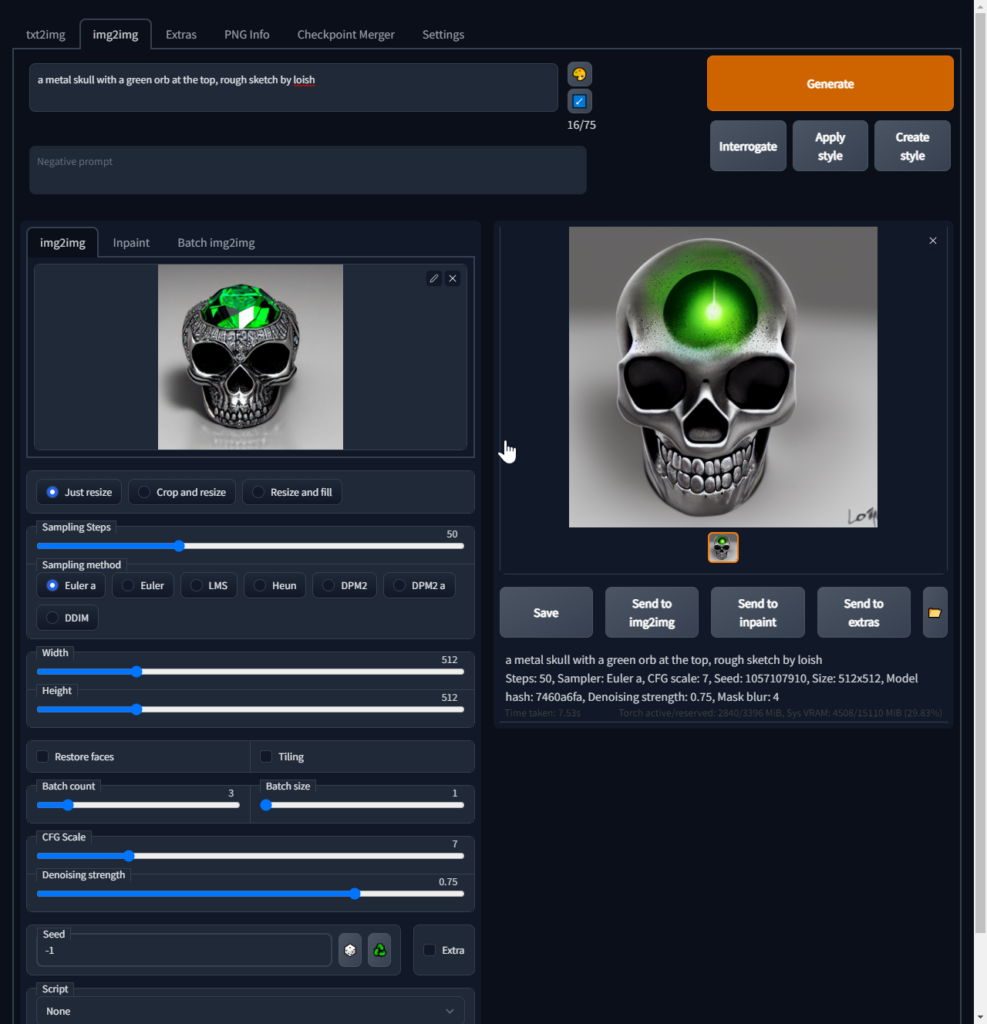Clear the uploaded input image with the X icon

pos(452,278)
